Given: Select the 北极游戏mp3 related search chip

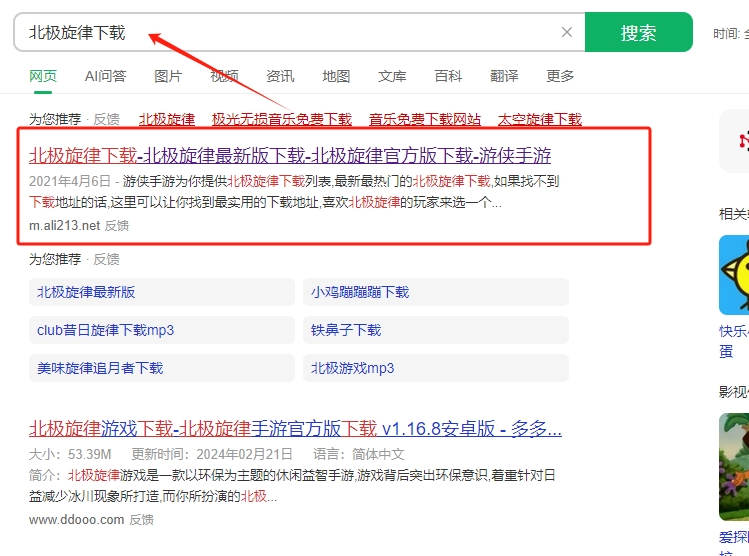Looking at the screenshot, I should tap(436, 368).
